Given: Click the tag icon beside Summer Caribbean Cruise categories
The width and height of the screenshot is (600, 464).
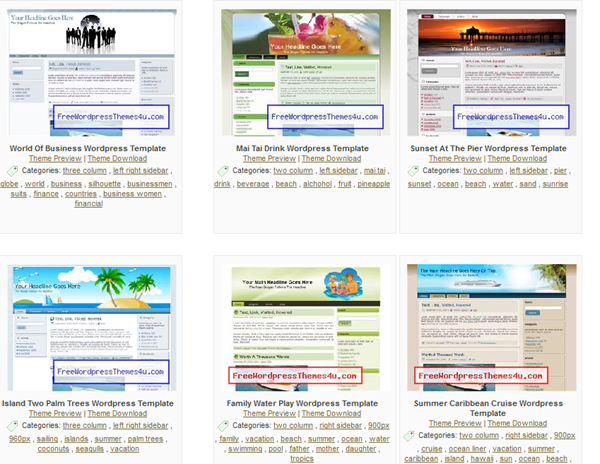Looking at the screenshot, I should [409, 435].
